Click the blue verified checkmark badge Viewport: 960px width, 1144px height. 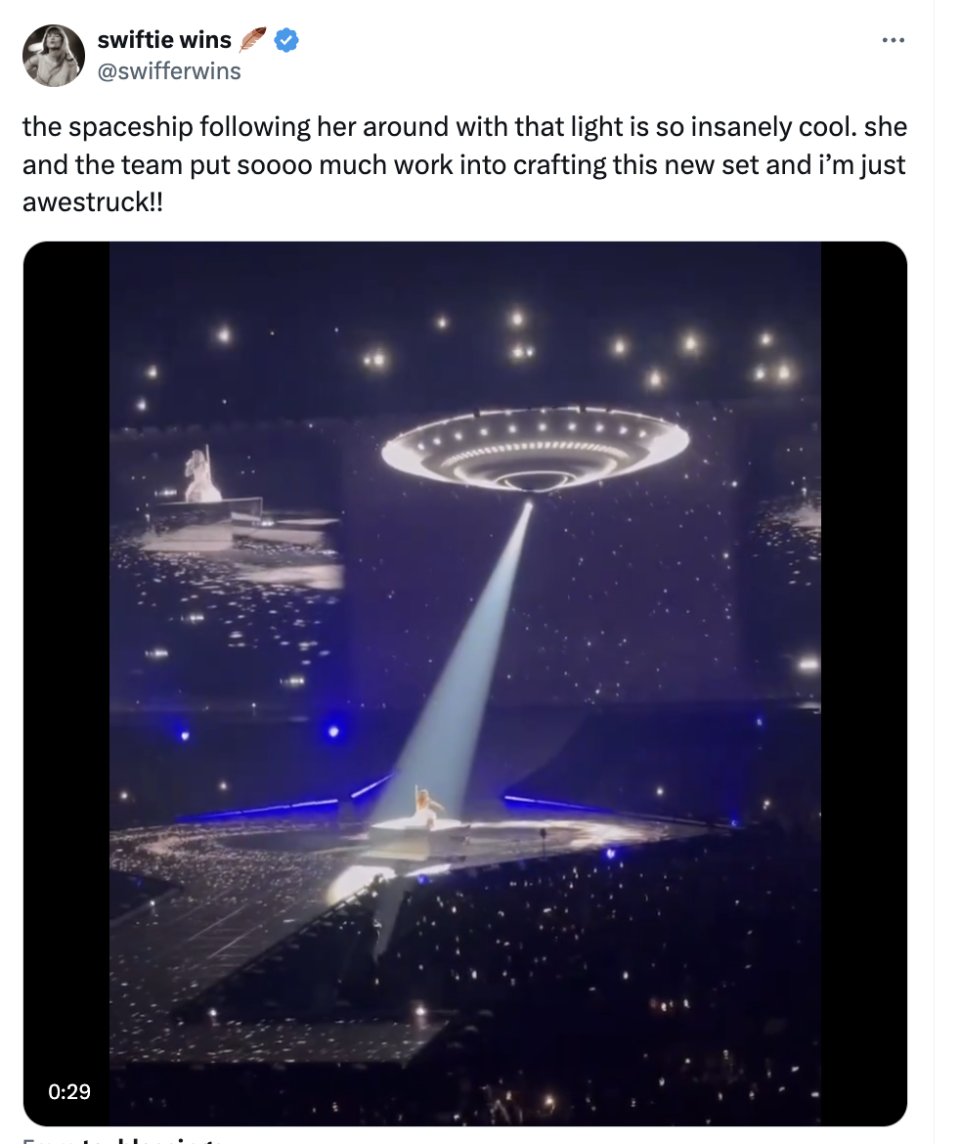(x=287, y=40)
